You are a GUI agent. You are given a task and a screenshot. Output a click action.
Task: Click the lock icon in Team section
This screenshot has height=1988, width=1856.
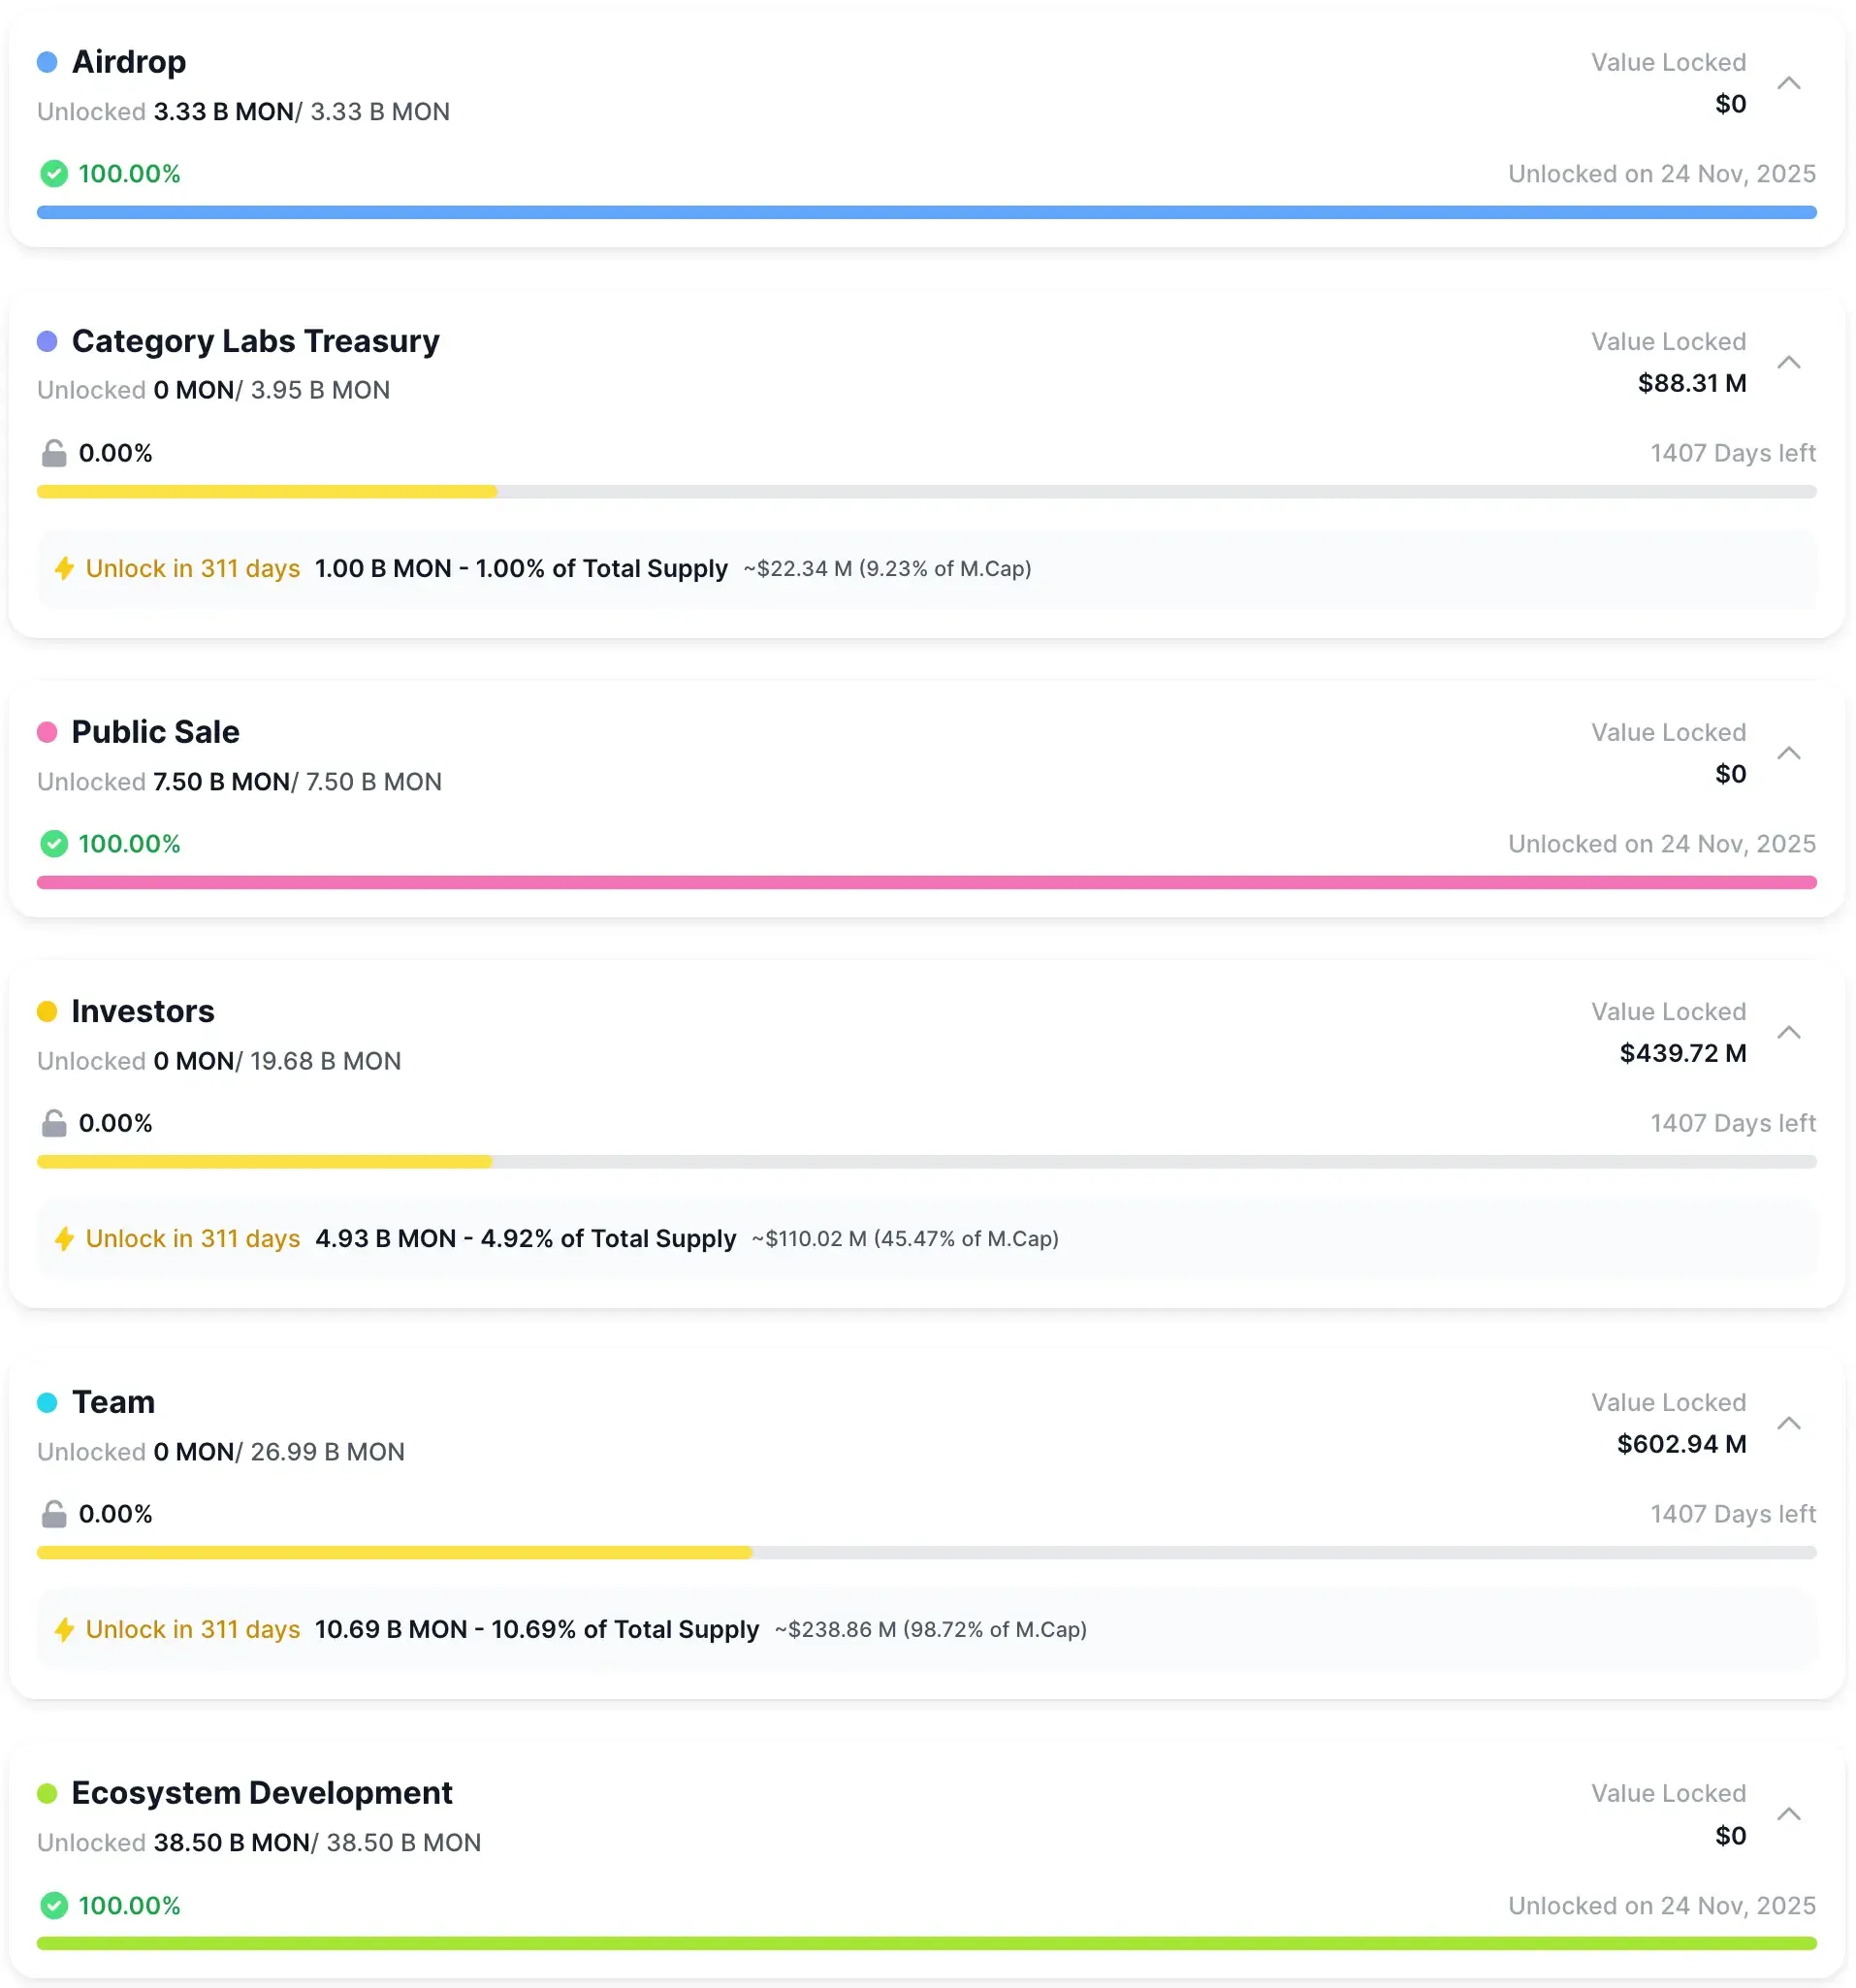(x=54, y=1515)
